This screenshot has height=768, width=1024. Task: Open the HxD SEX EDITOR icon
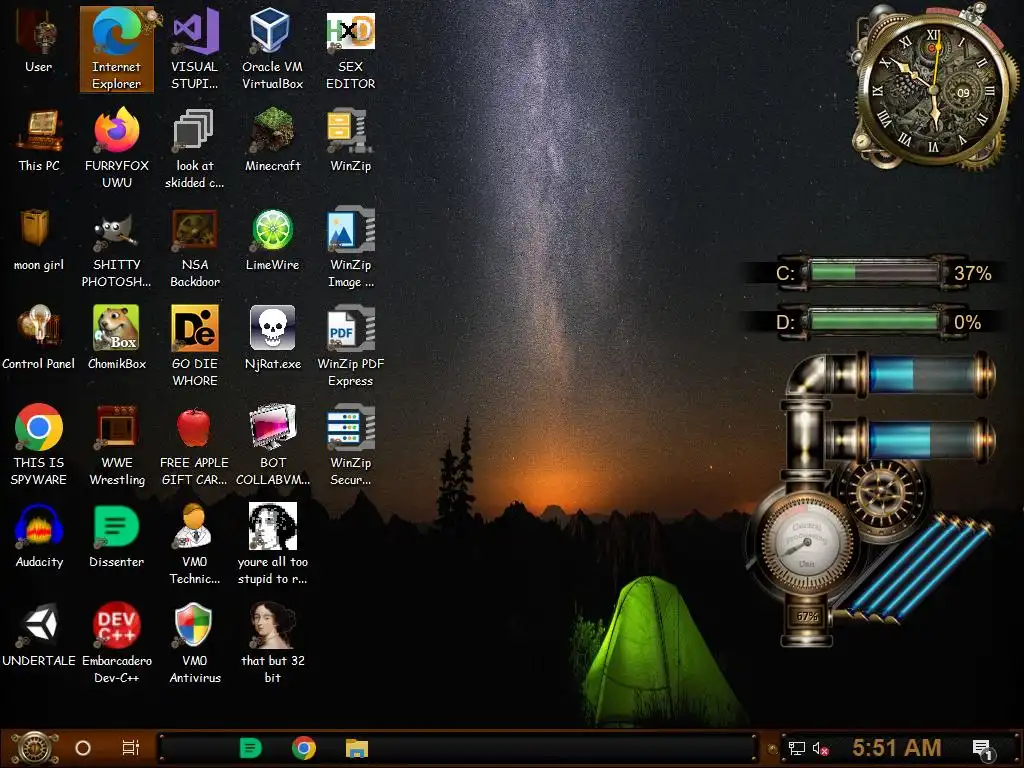(351, 50)
